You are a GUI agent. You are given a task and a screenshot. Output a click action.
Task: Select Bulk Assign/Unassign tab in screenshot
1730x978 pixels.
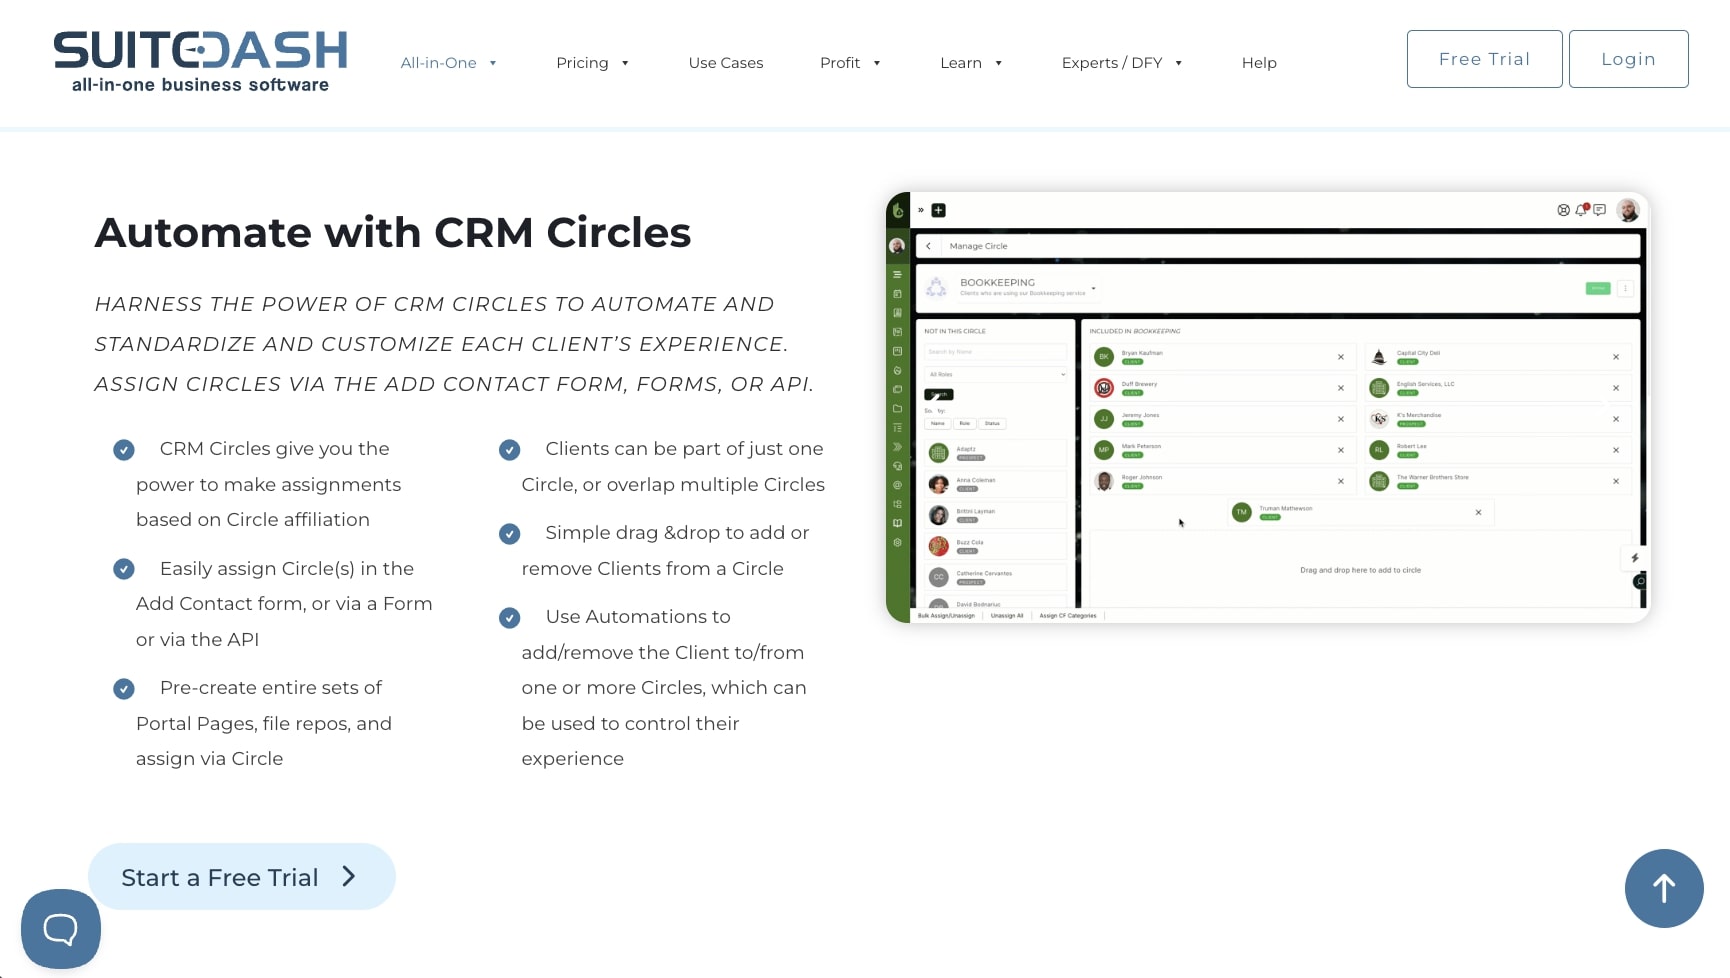(946, 616)
